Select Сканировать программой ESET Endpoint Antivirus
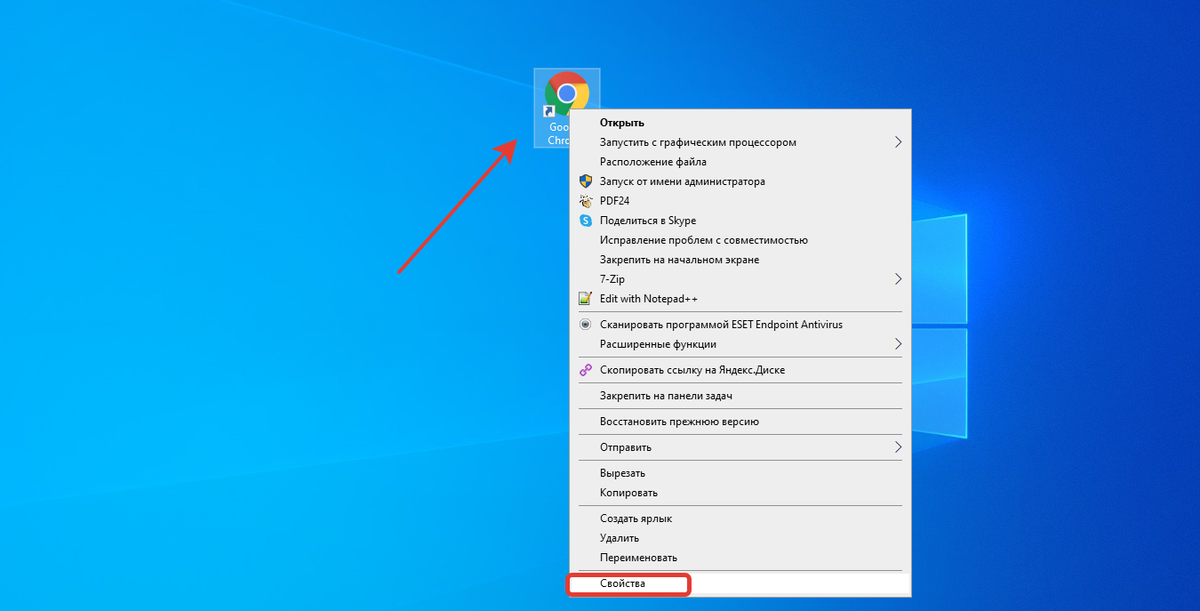Image resolution: width=1200 pixels, height=611 pixels. coord(740,324)
